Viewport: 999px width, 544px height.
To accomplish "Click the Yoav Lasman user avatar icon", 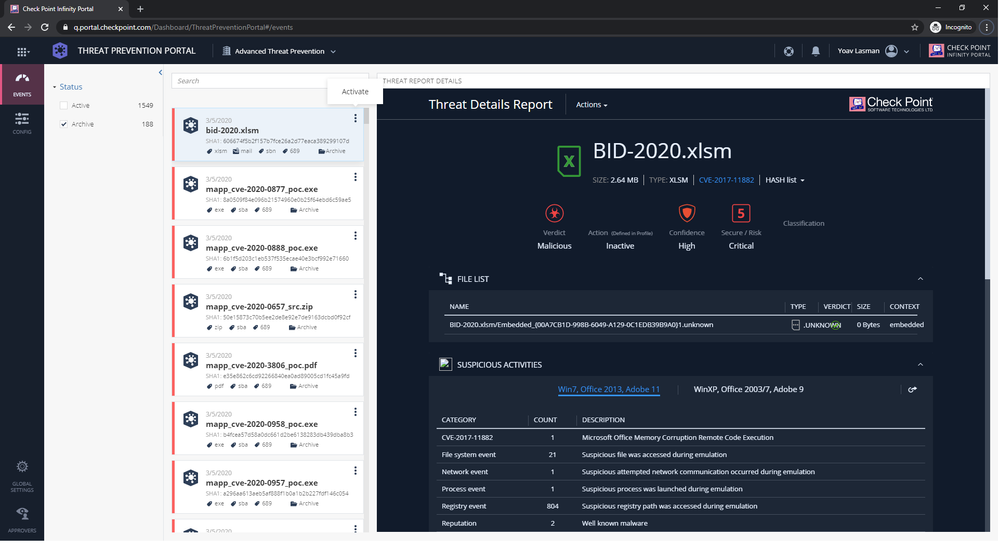I will pos(891,51).
